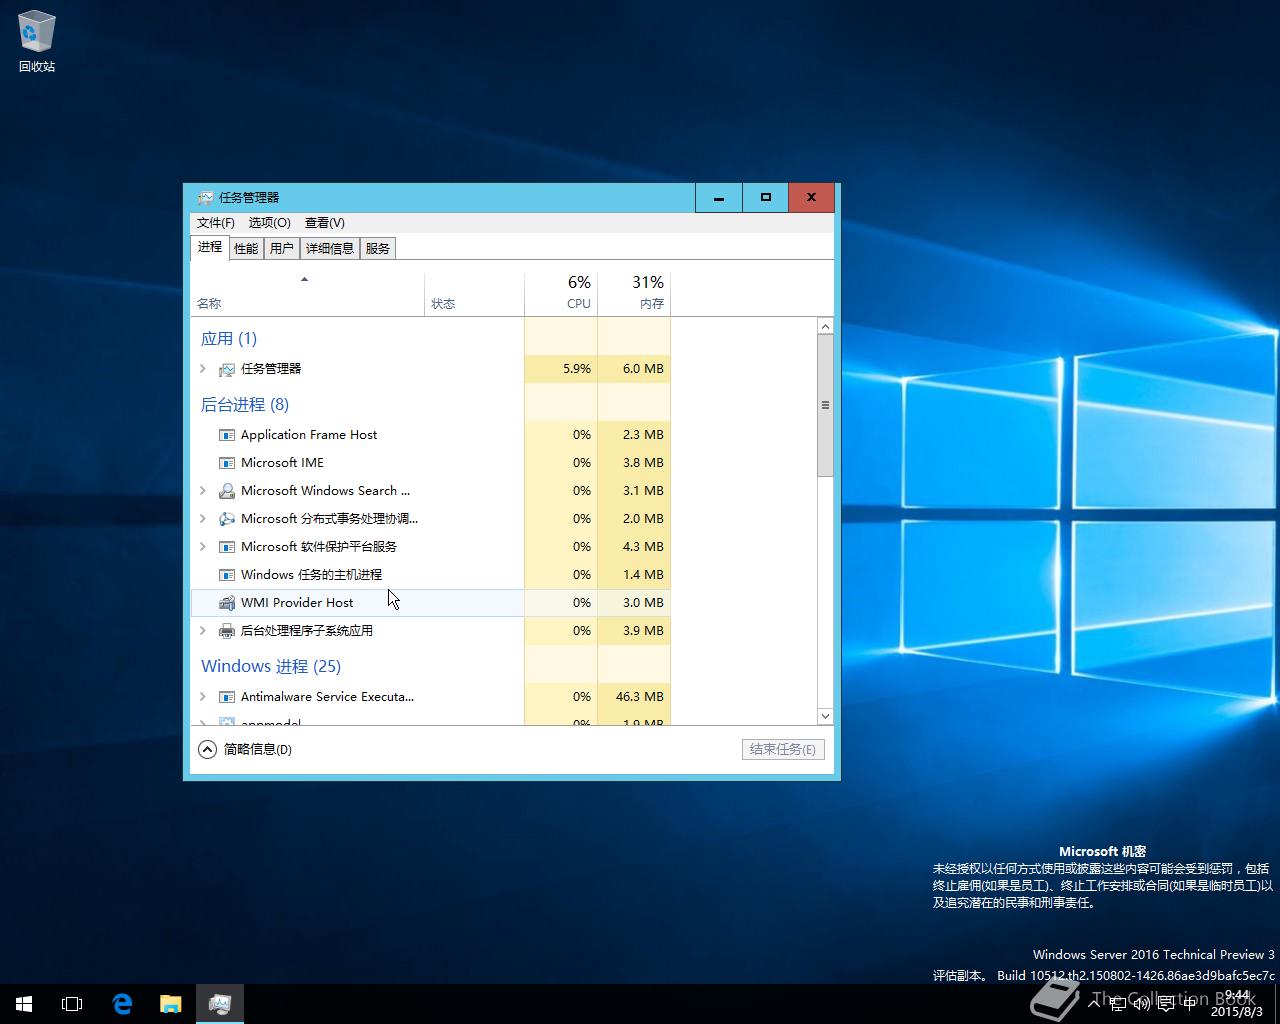The image size is (1280, 1024).
Task: Open the 查看(V) menu
Action: [x=325, y=223]
